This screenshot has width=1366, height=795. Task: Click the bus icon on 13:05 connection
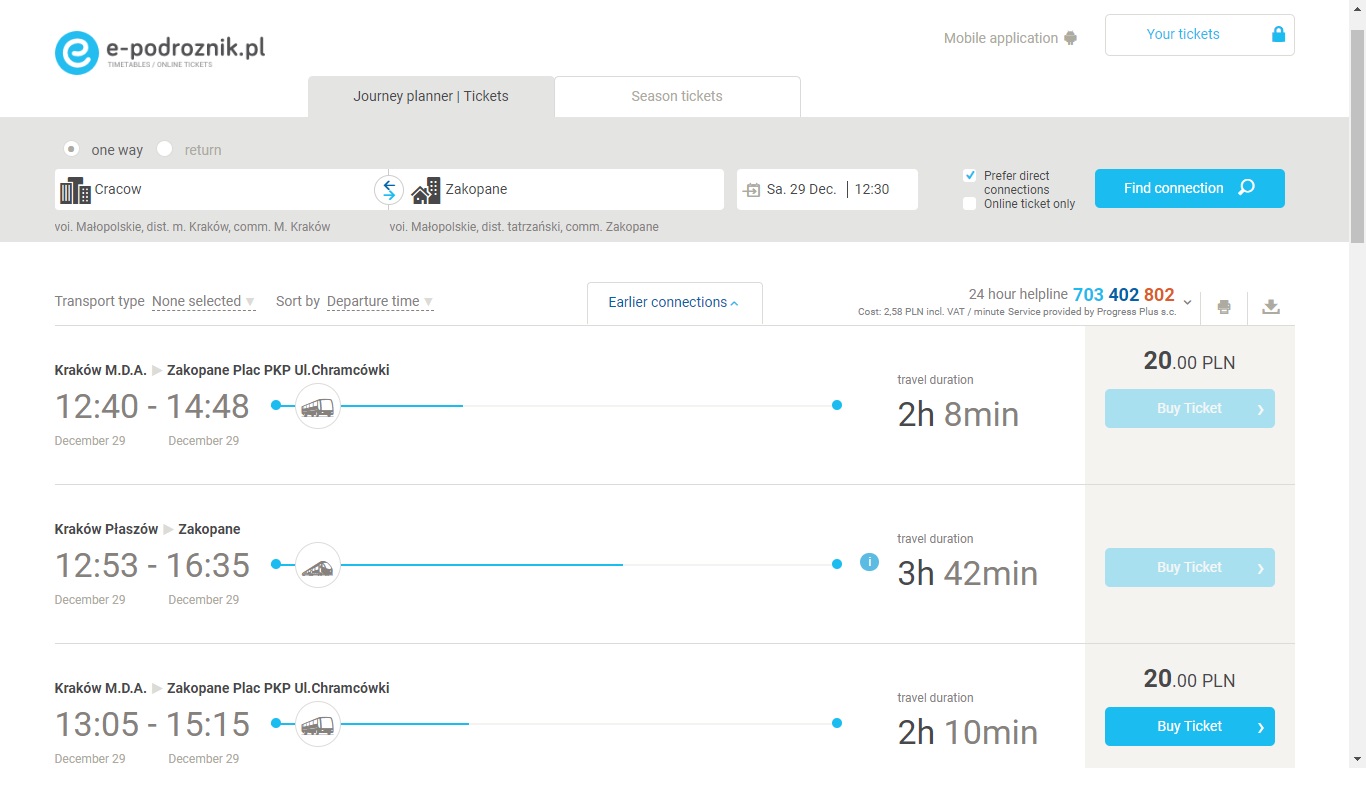(318, 724)
